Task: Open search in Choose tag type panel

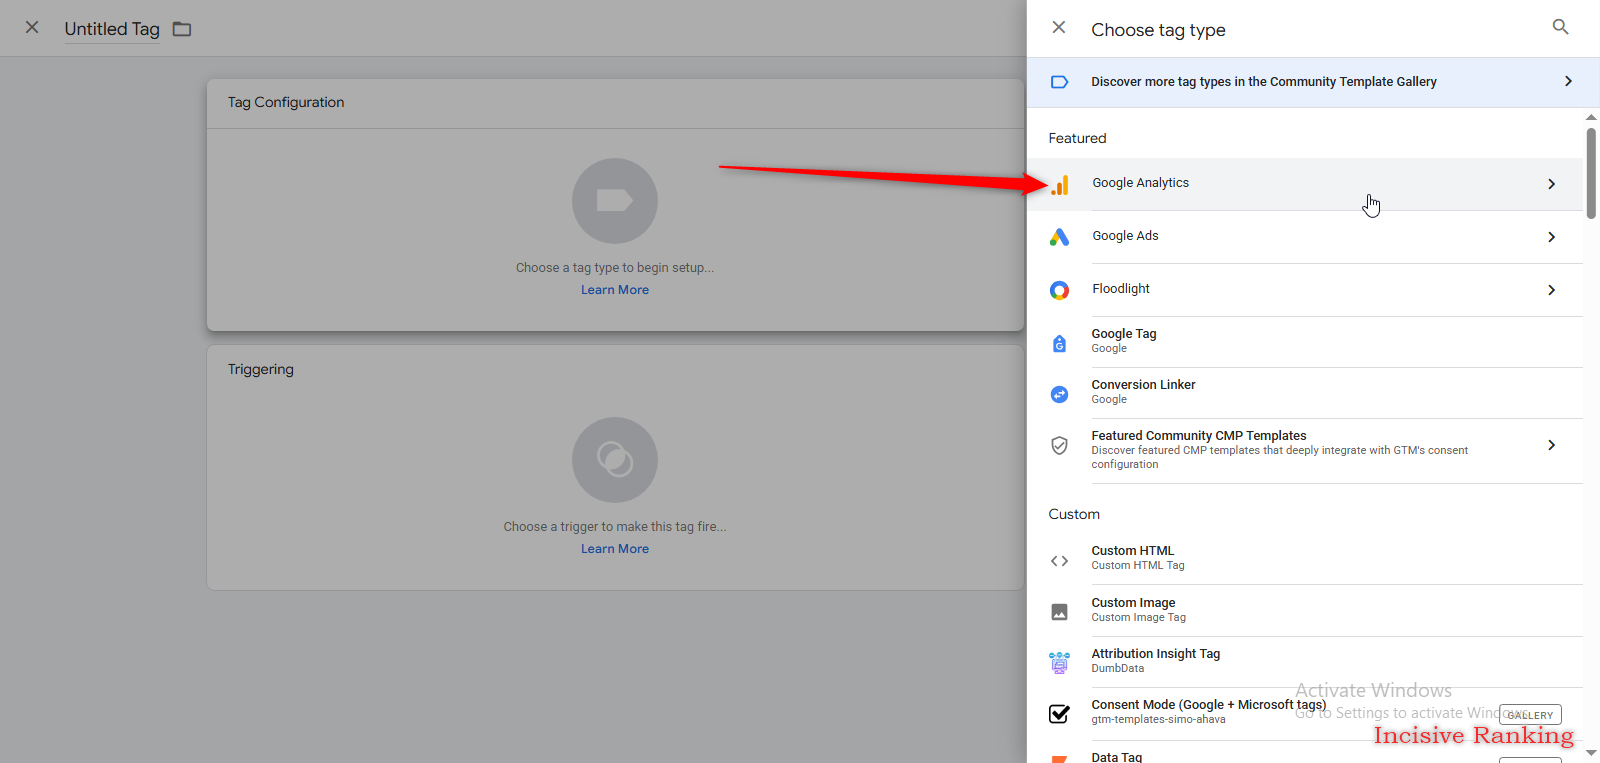Action: tap(1560, 27)
